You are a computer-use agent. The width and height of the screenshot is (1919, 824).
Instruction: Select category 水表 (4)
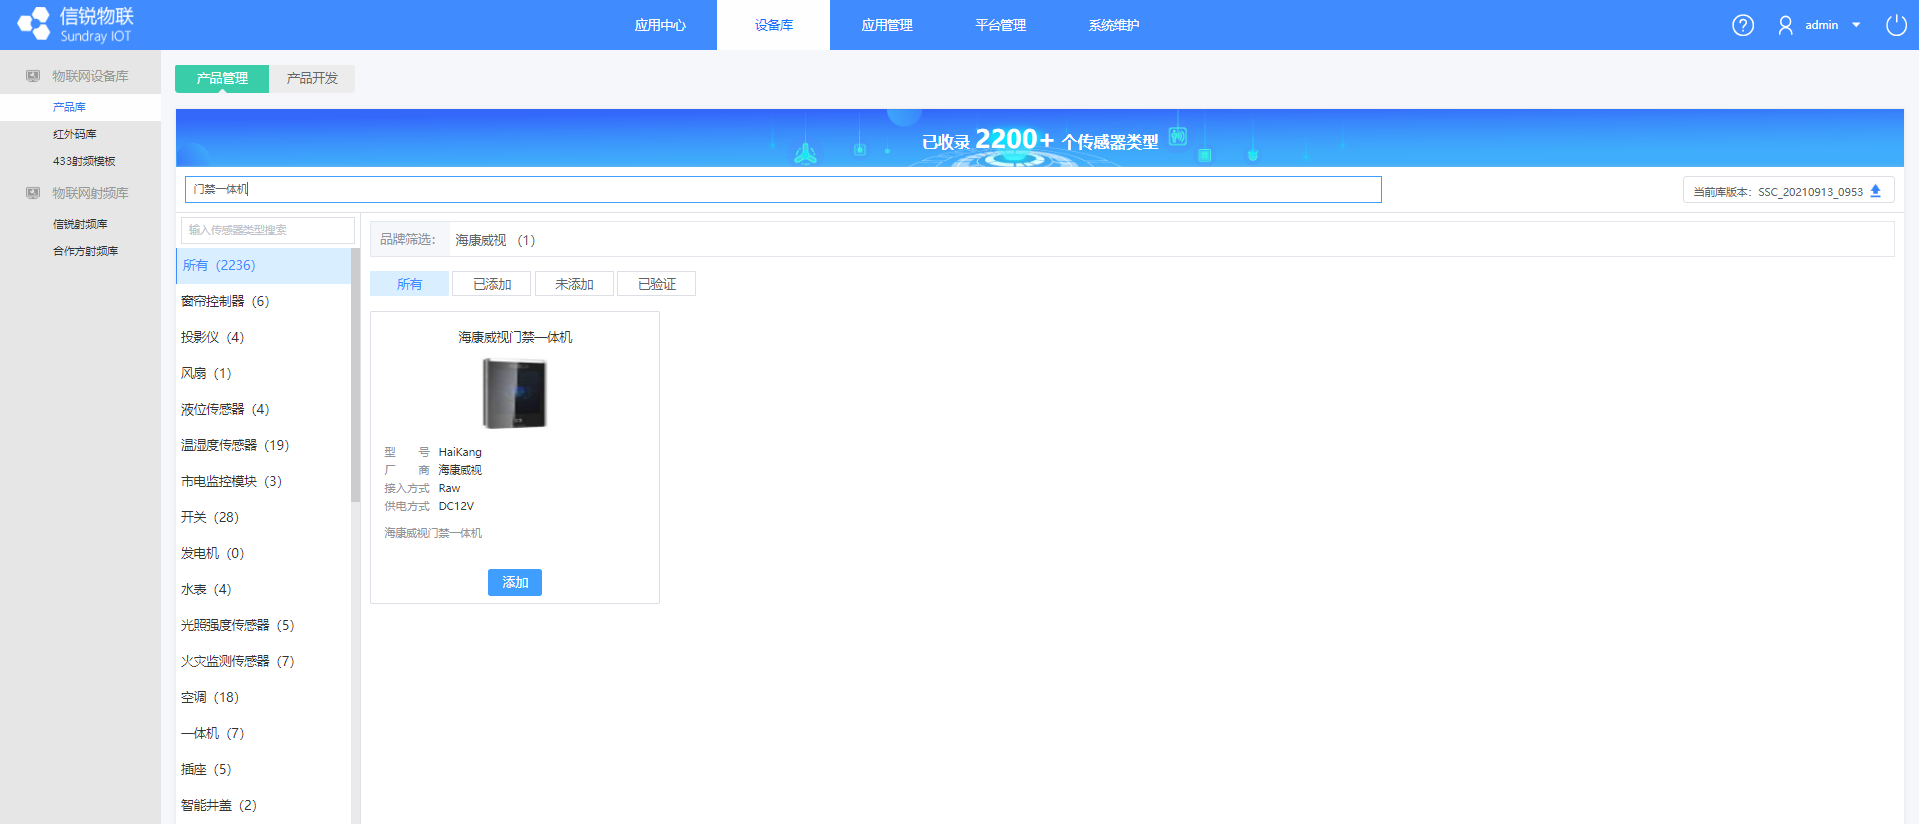[x=263, y=589]
